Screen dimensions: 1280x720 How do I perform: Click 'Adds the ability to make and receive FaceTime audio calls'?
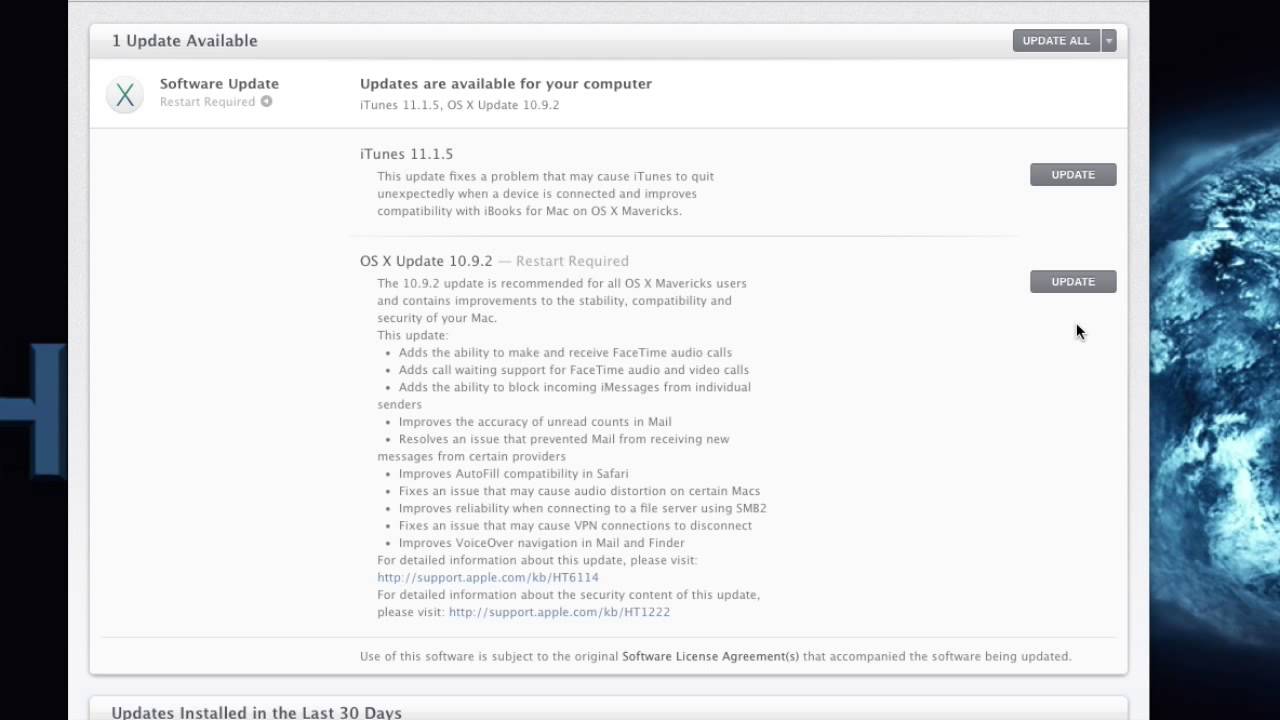(565, 353)
